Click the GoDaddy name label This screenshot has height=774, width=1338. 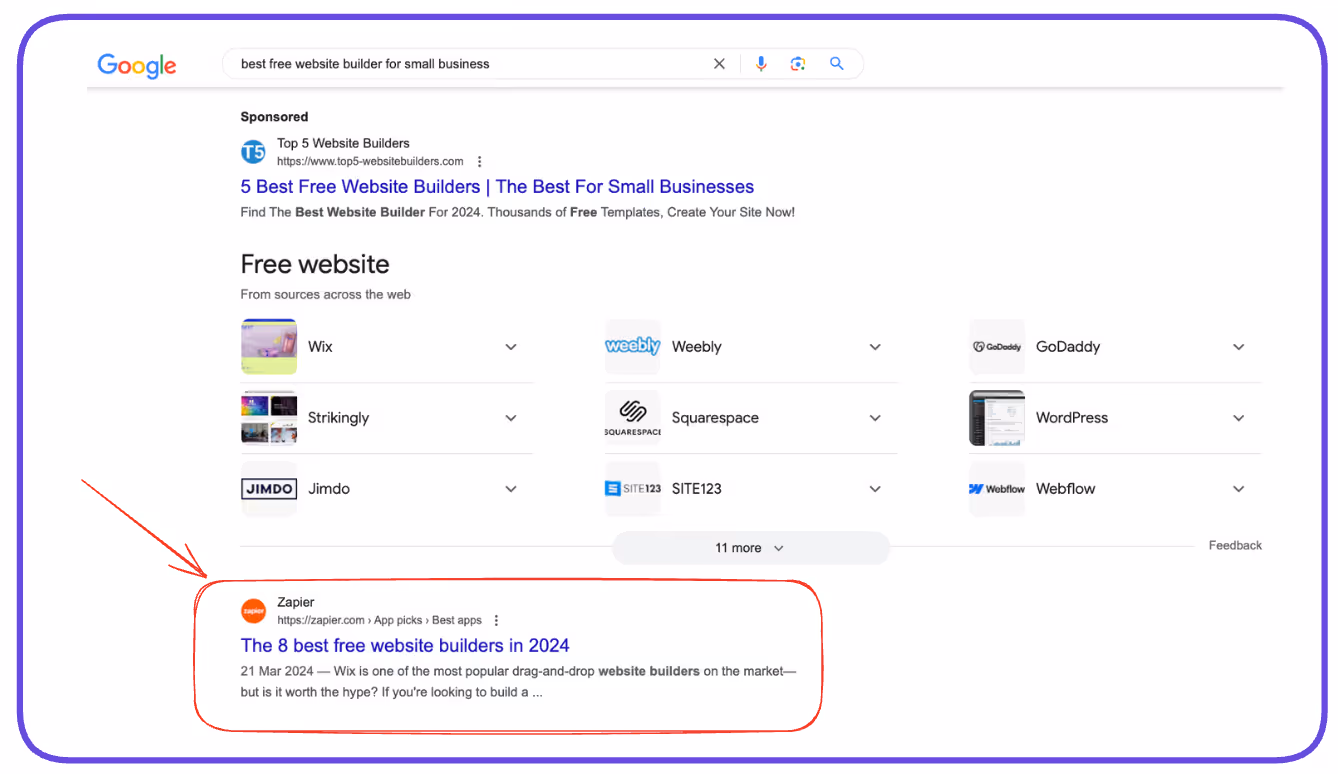click(x=1068, y=347)
